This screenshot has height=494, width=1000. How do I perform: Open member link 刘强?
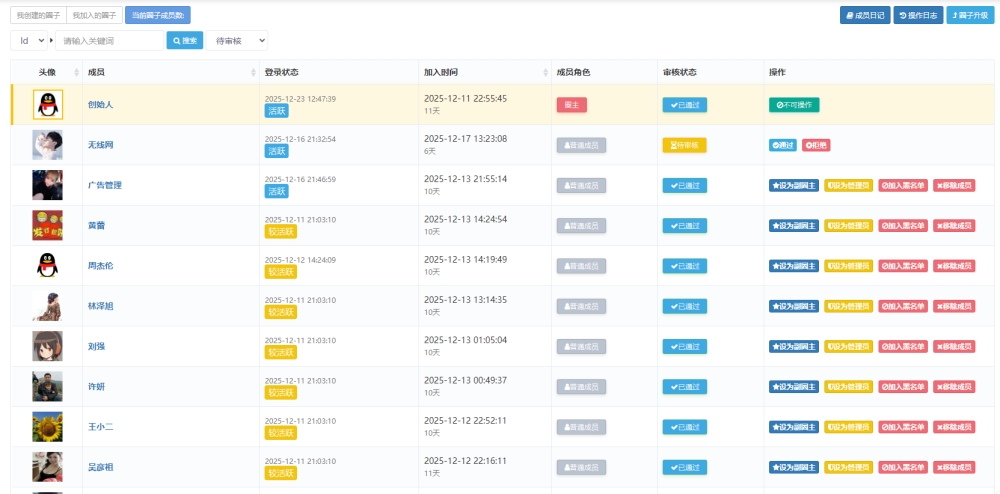coord(97,346)
